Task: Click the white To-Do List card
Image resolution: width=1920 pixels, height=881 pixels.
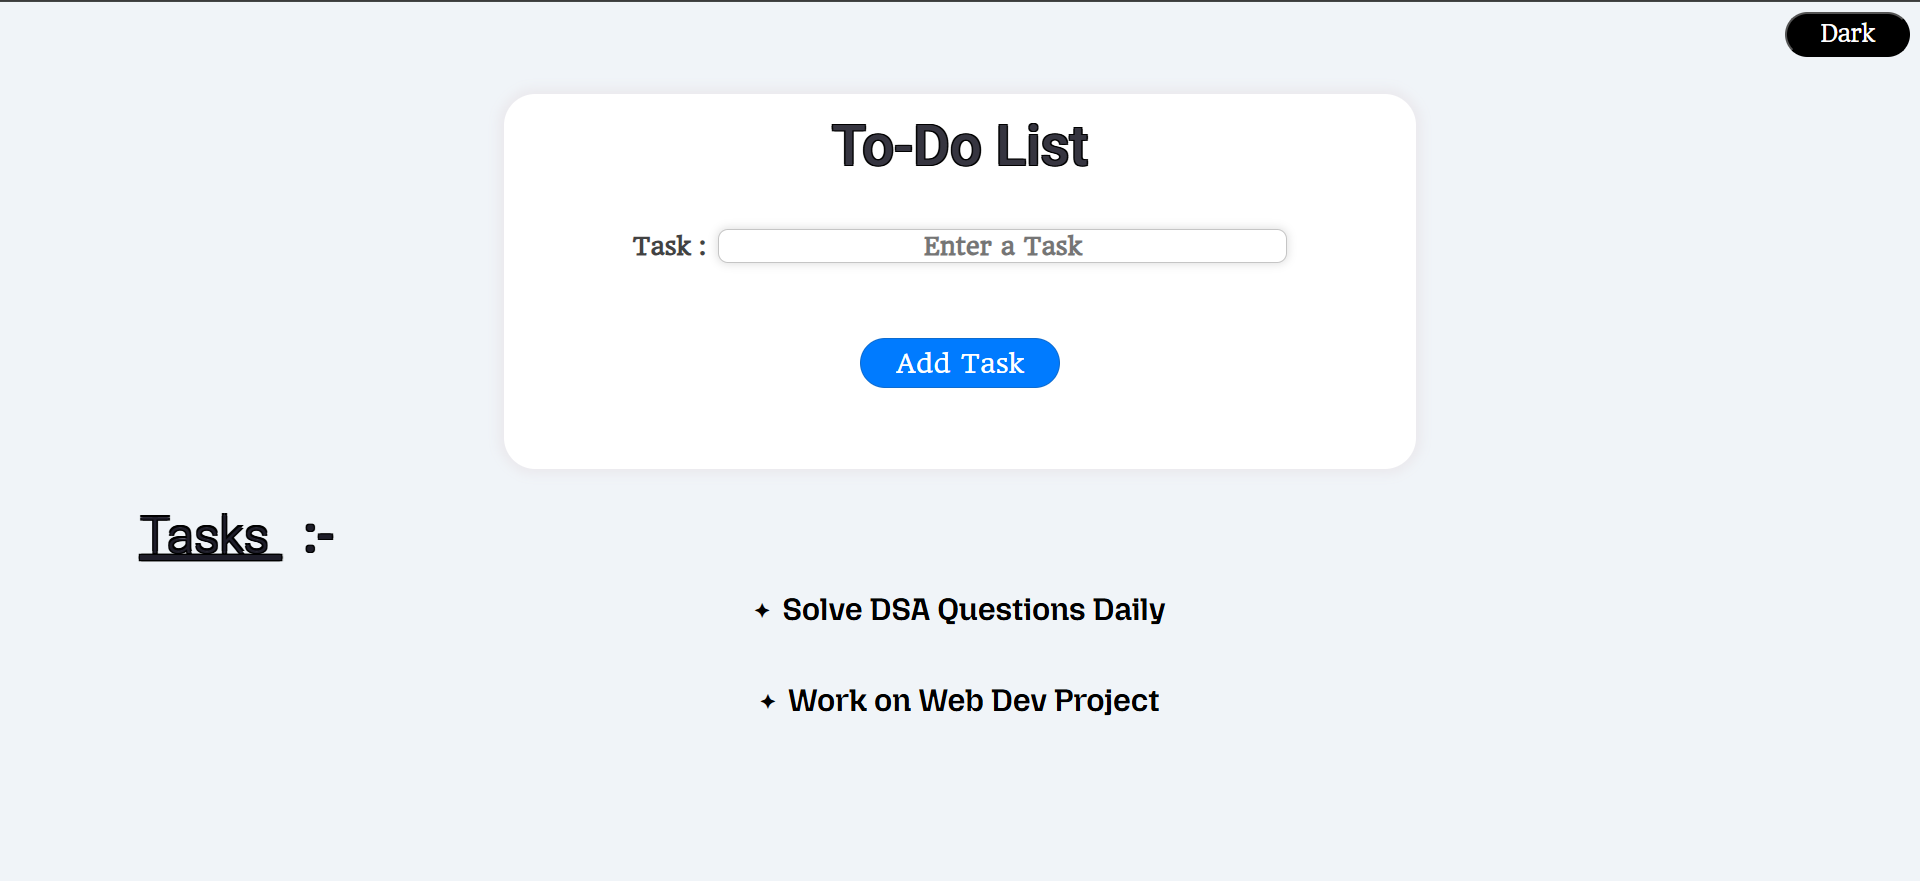Action: pos(959,430)
